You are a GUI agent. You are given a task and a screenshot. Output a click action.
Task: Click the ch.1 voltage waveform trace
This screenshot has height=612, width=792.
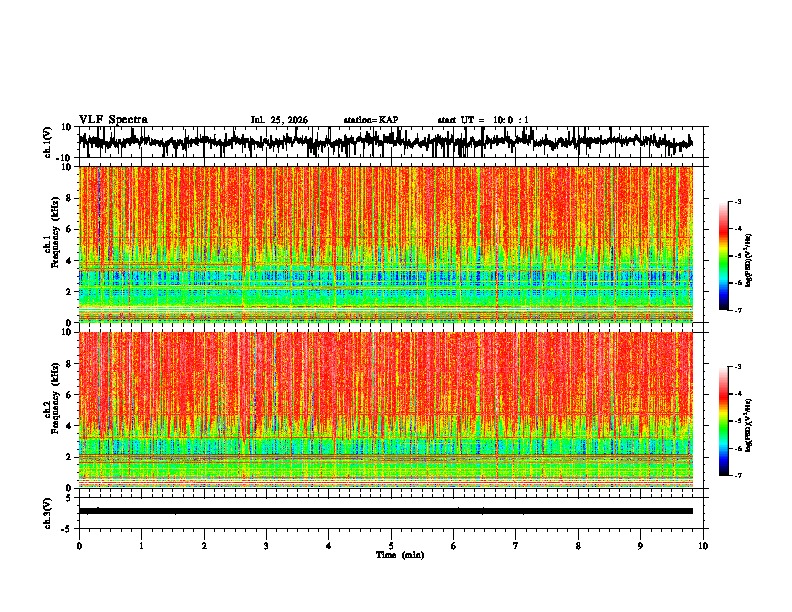point(385,142)
